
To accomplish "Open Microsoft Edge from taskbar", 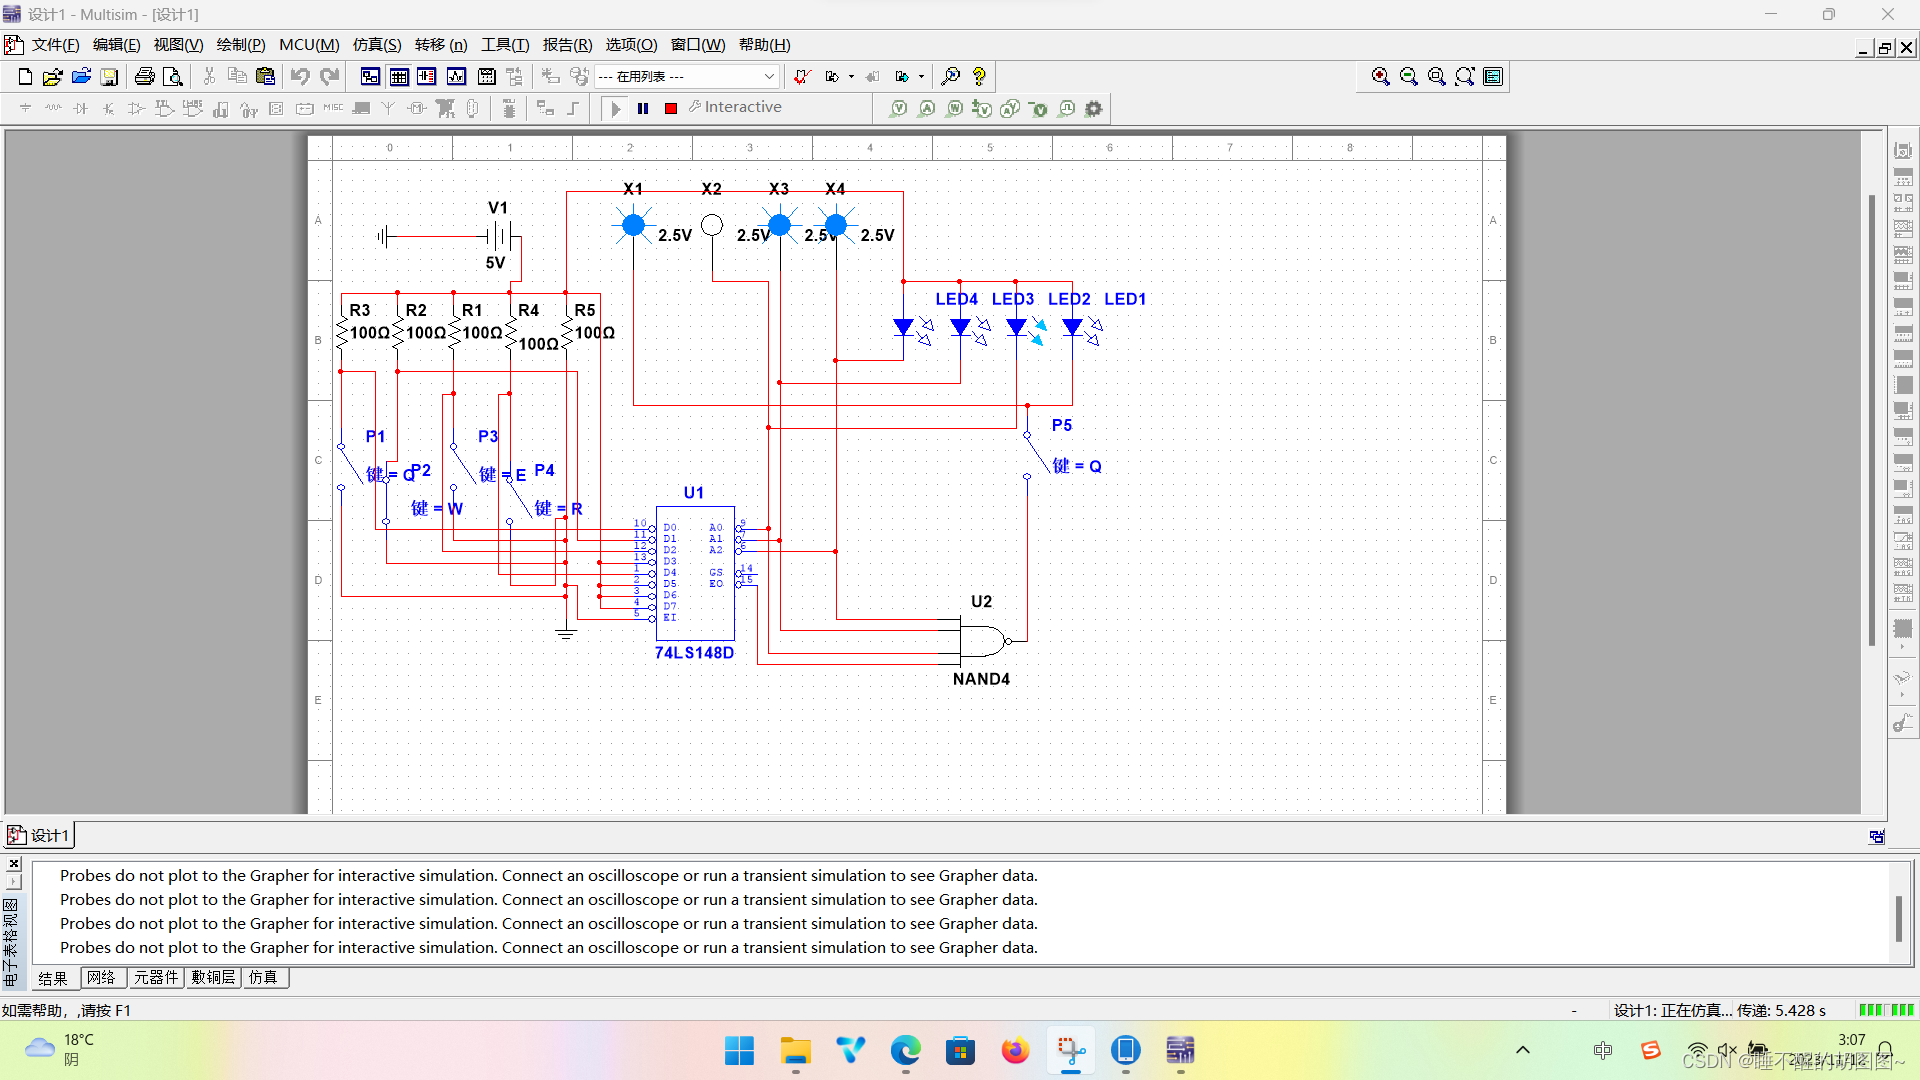I will click(x=906, y=1051).
